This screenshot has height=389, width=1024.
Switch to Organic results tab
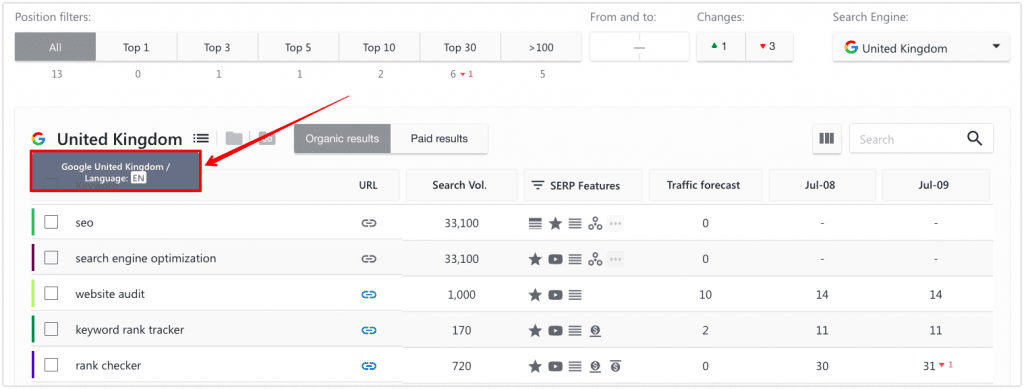[342, 138]
